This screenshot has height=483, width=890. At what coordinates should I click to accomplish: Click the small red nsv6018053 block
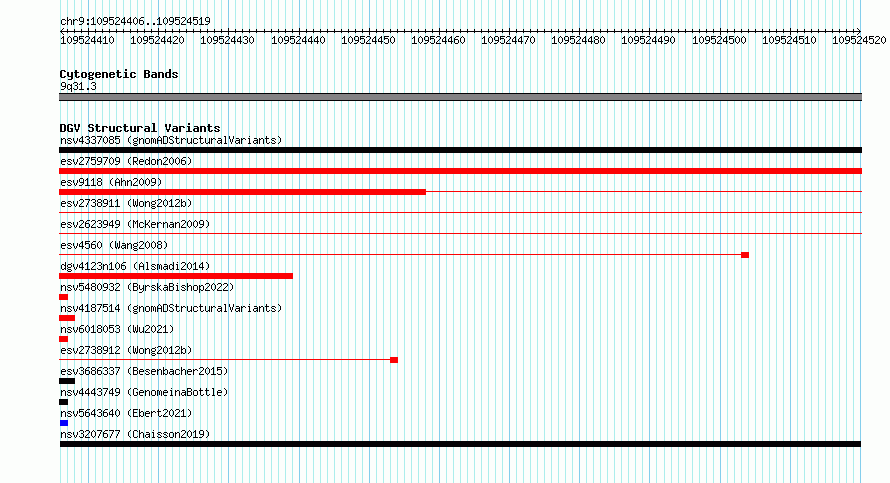[64, 339]
